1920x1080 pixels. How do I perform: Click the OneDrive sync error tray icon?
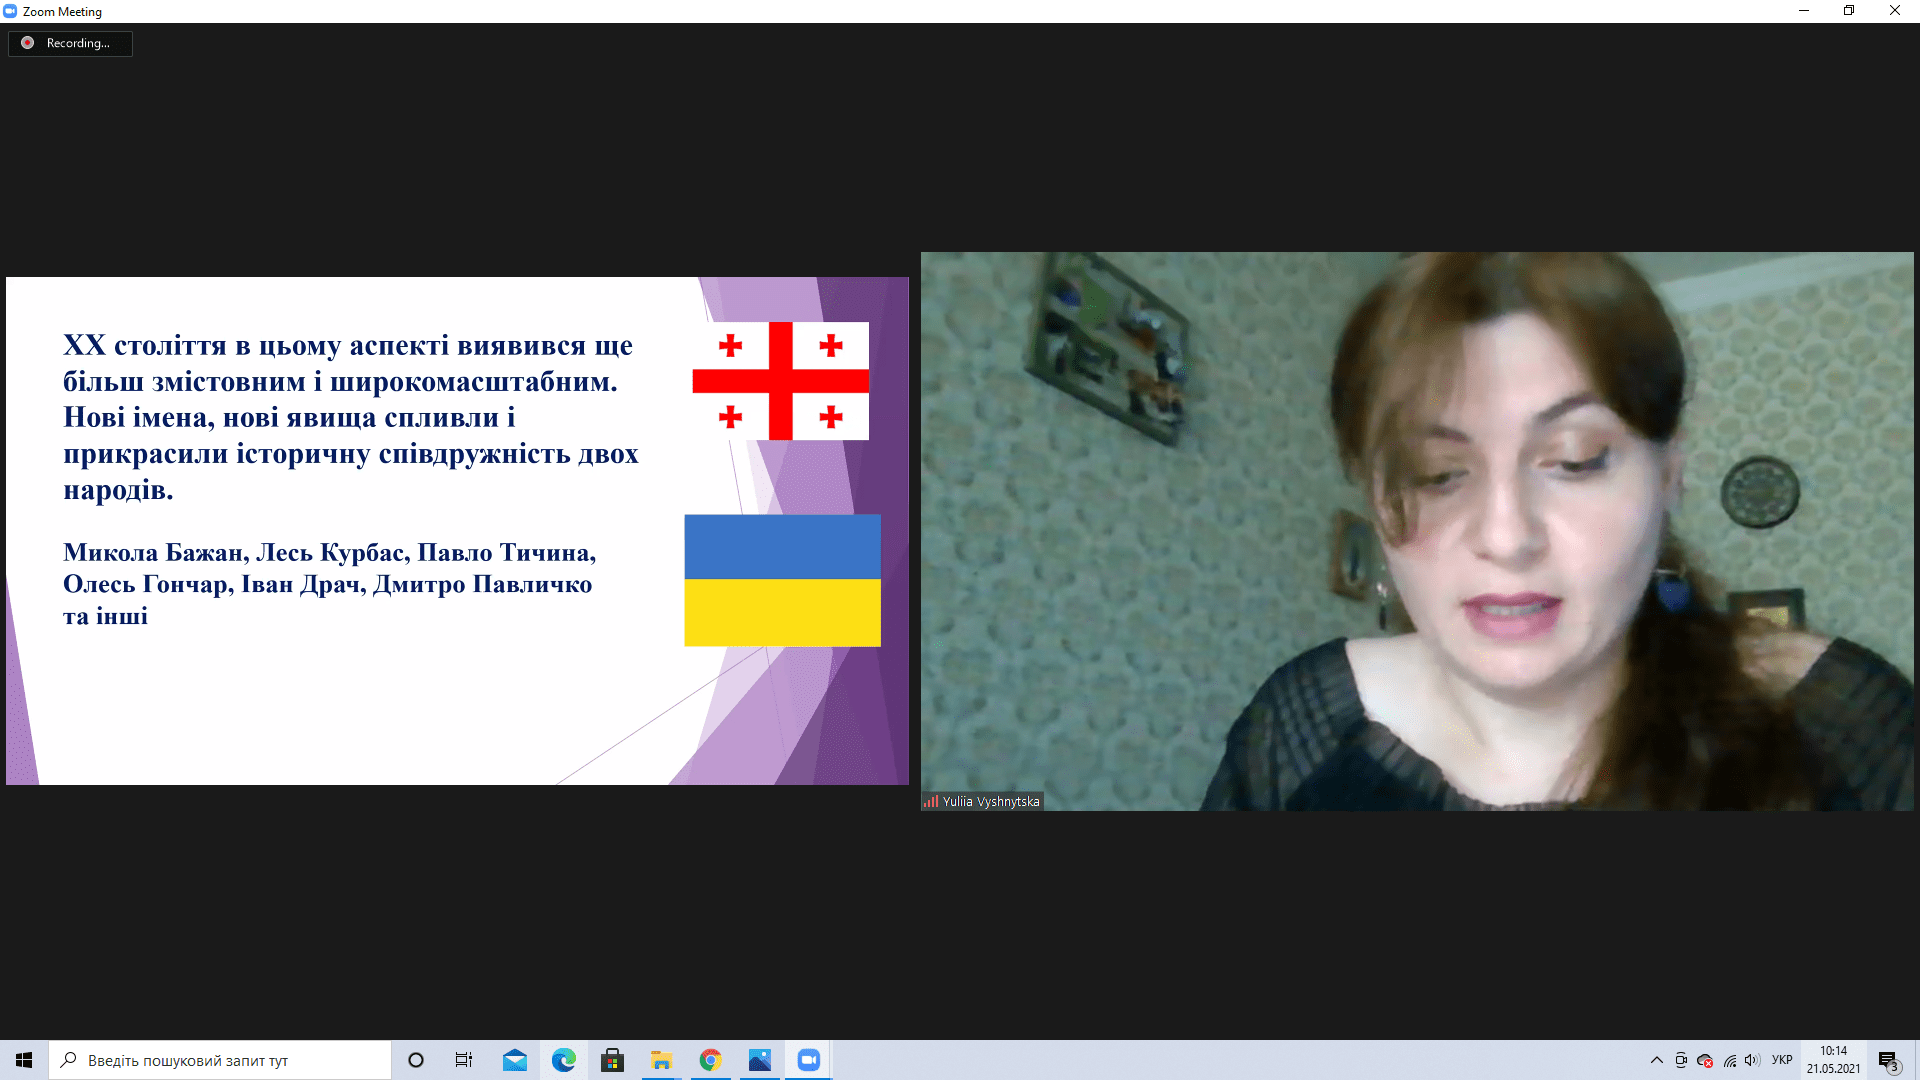[1705, 1060]
